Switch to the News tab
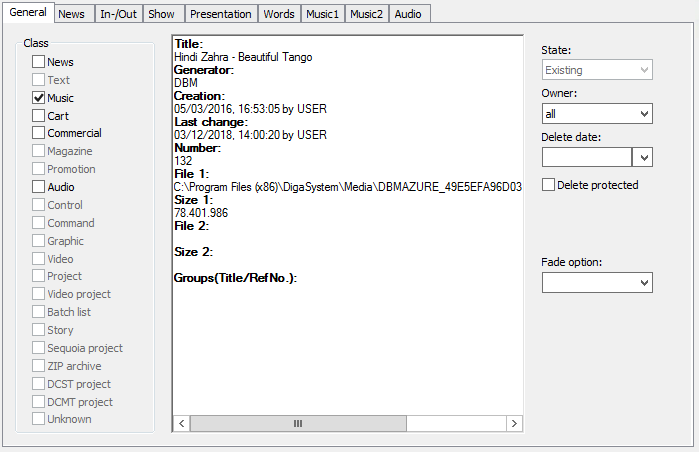This screenshot has height=452, width=699. 71,14
